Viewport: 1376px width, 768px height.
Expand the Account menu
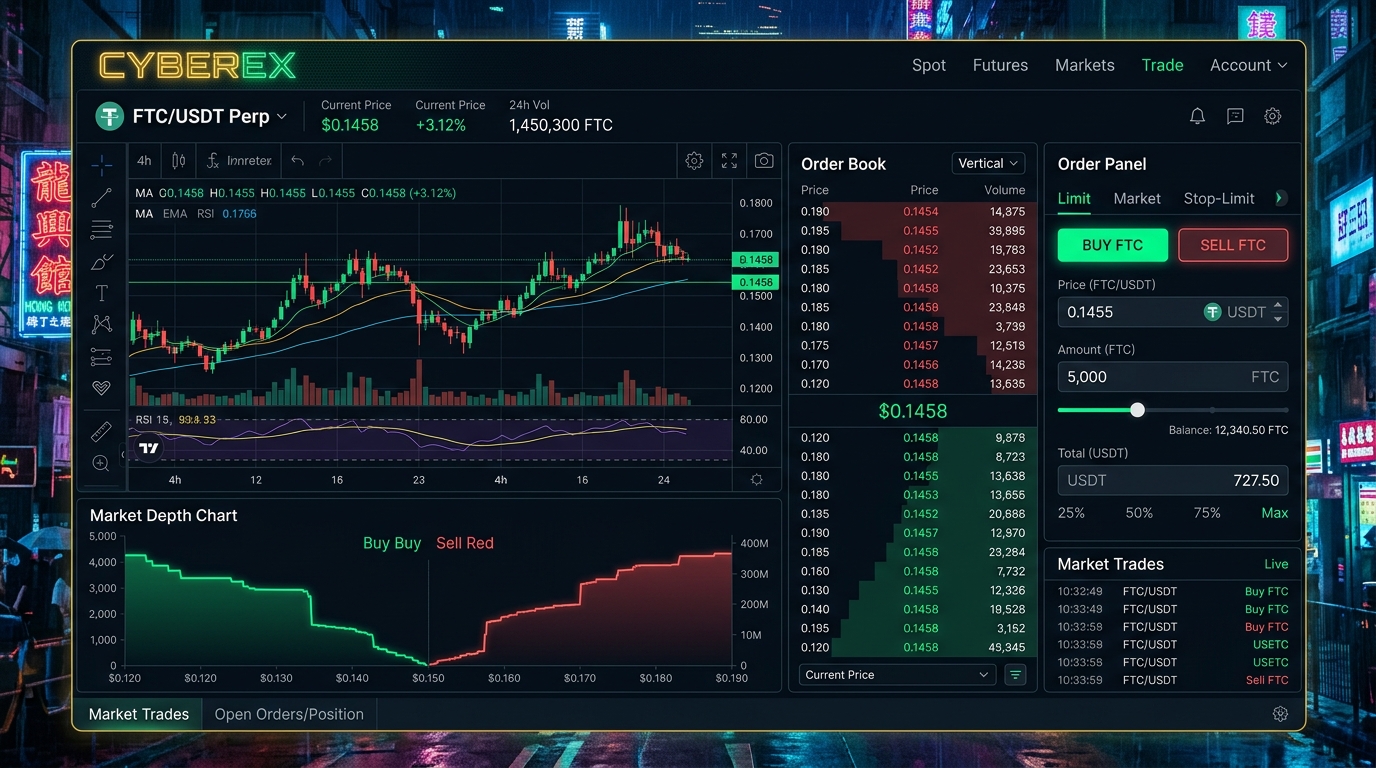[1249, 65]
